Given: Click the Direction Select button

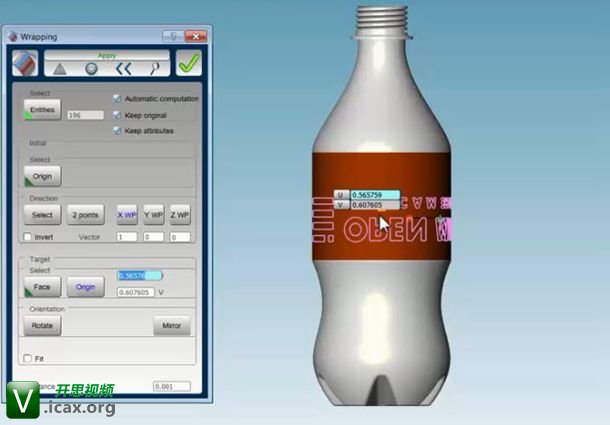Looking at the screenshot, I should coord(42,215).
